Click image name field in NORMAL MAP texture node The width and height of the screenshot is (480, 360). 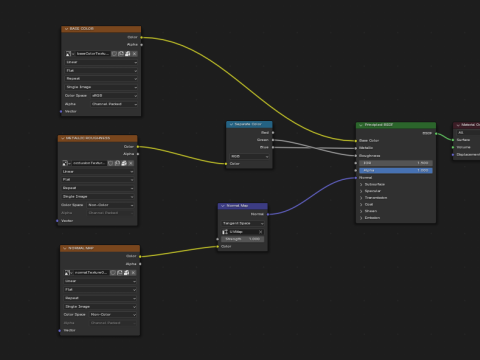point(91,273)
